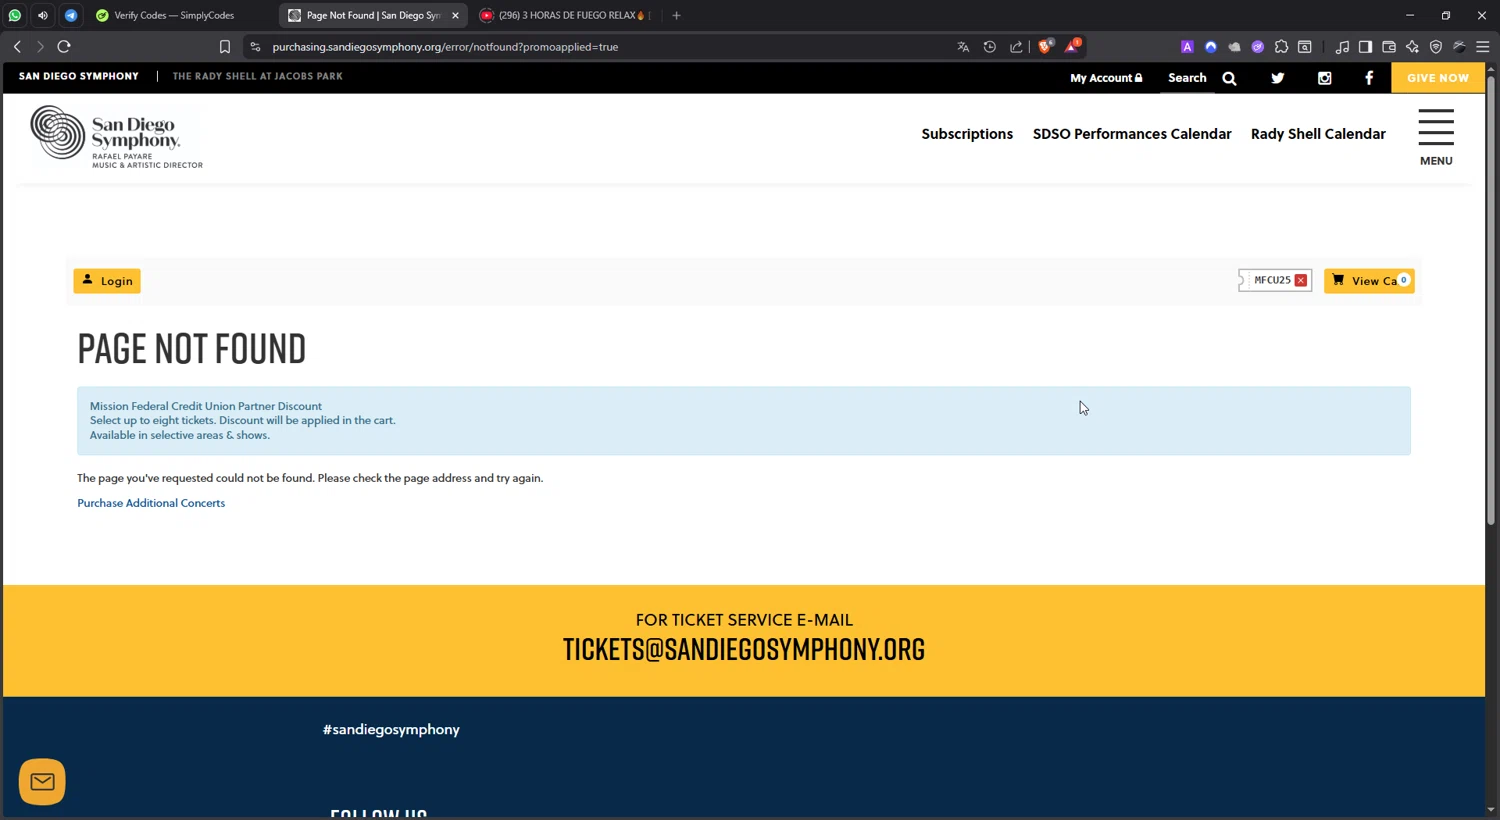
Task: Go back to the previous page
Action: [17, 46]
